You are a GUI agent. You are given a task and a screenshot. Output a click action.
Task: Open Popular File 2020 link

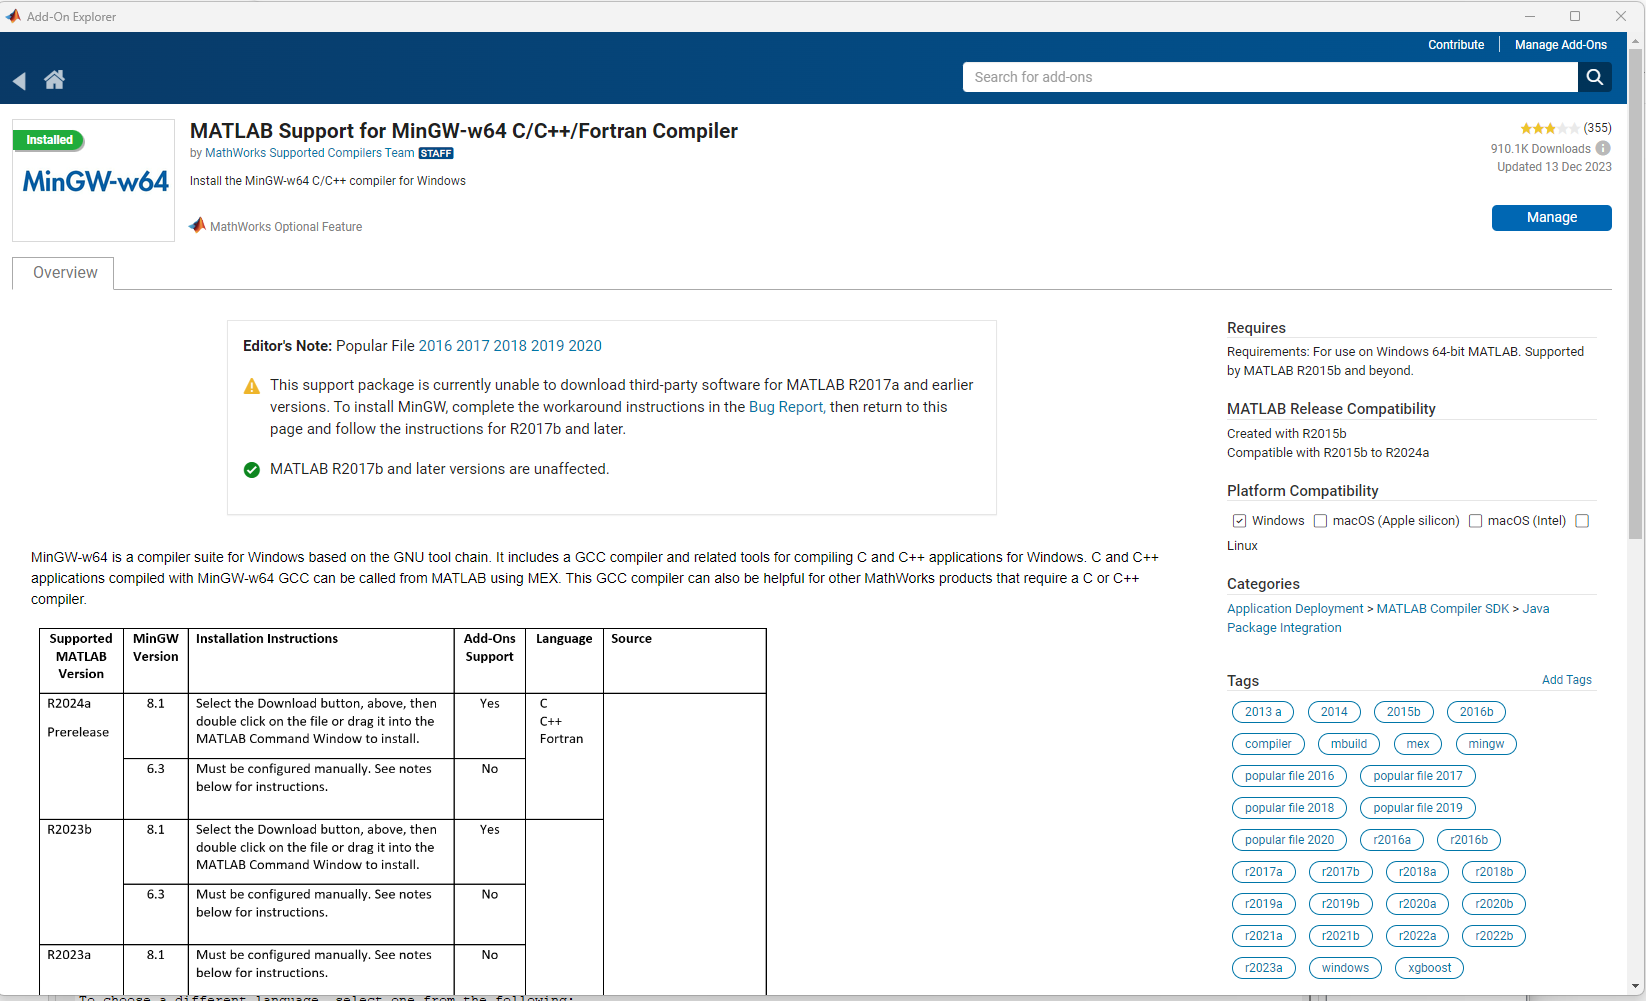tap(585, 346)
